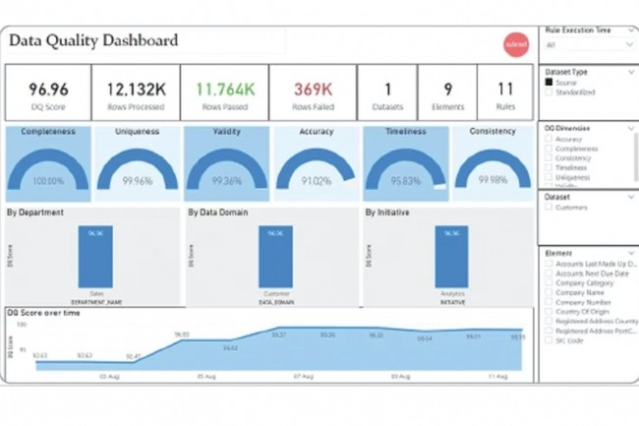Click the DQ Dimension list scrollbar
This screenshot has width=639, height=426.
pyautogui.click(x=636, y=157)
